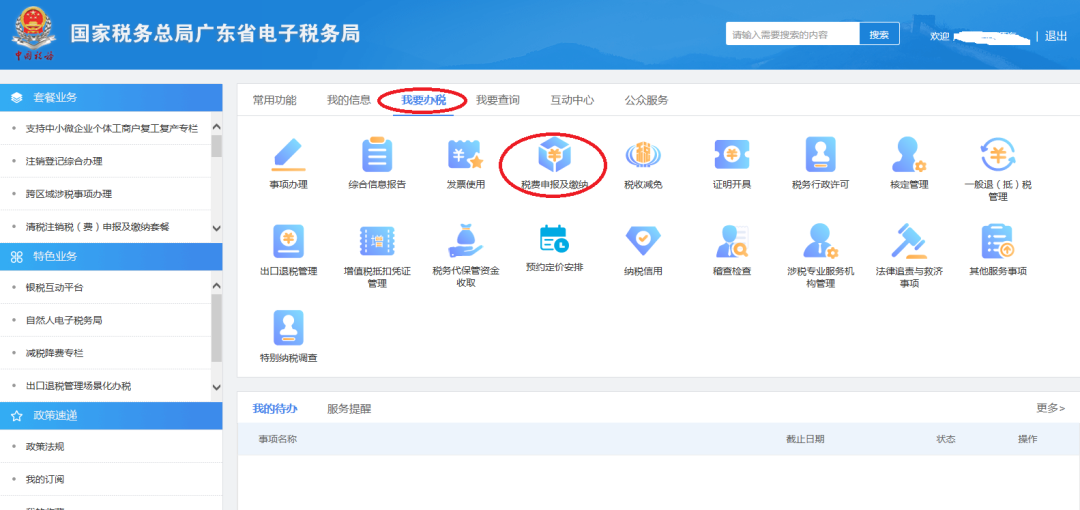Open the 预约定价安排 icon
This screenshot has height=510, width=1080.
point(554,240)
